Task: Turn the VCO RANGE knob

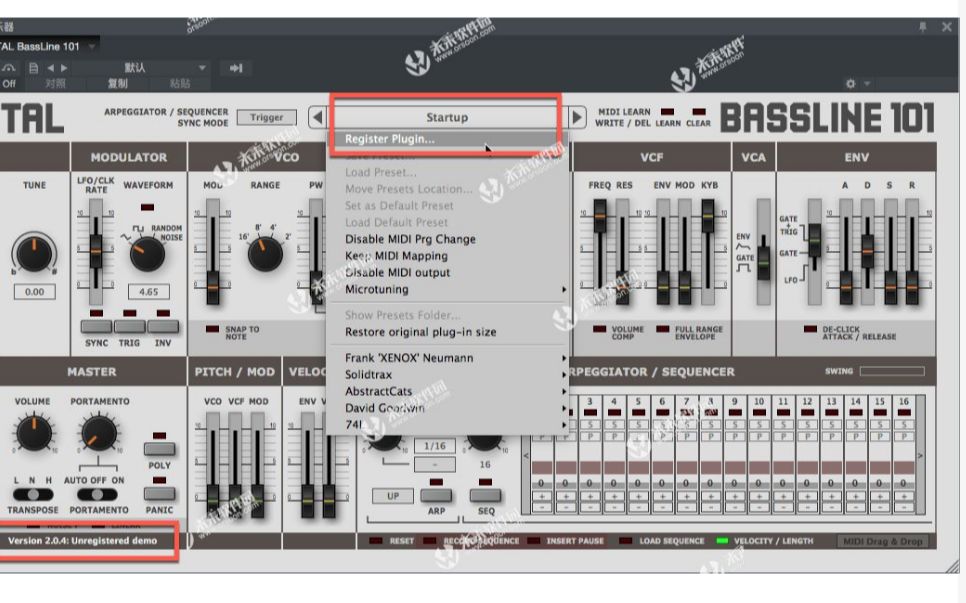Action: pos(265,254)
